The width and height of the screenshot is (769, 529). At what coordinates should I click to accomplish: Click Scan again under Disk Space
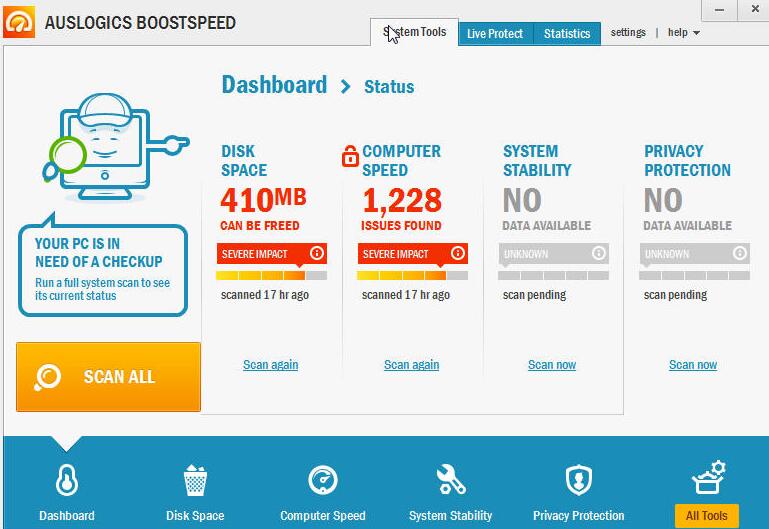(270, 365)
